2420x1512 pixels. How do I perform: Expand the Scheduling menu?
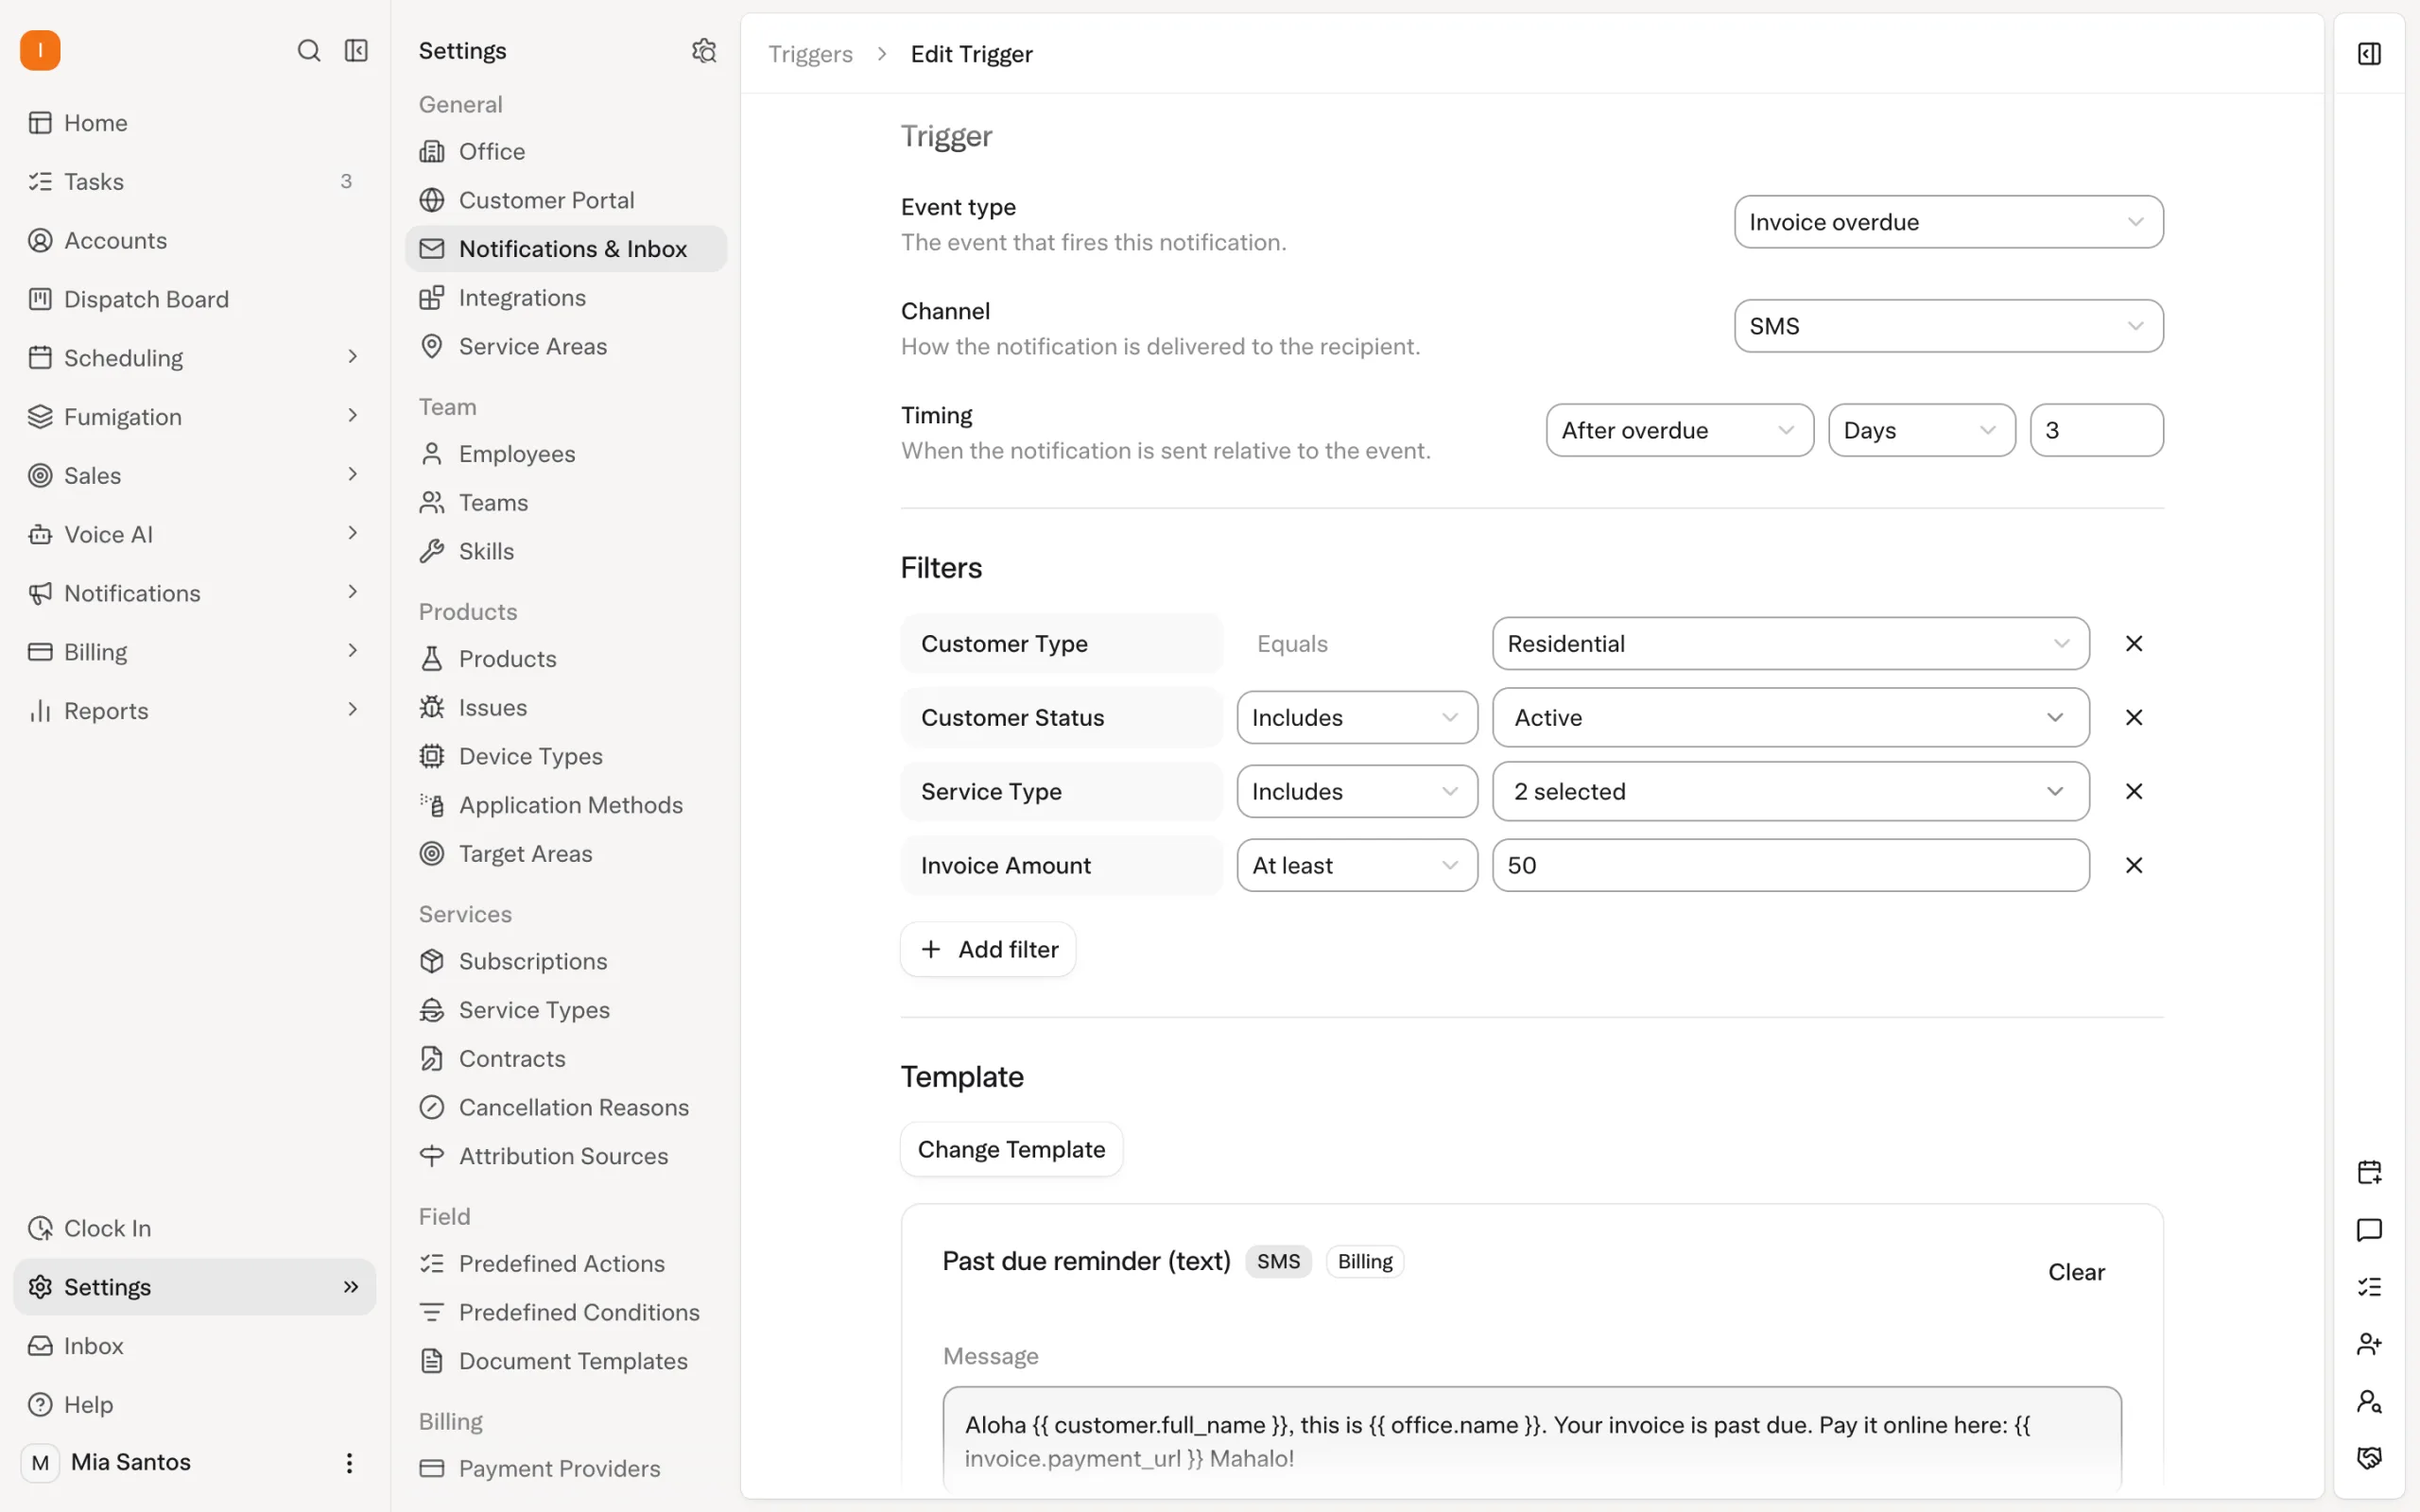(194, 358)
